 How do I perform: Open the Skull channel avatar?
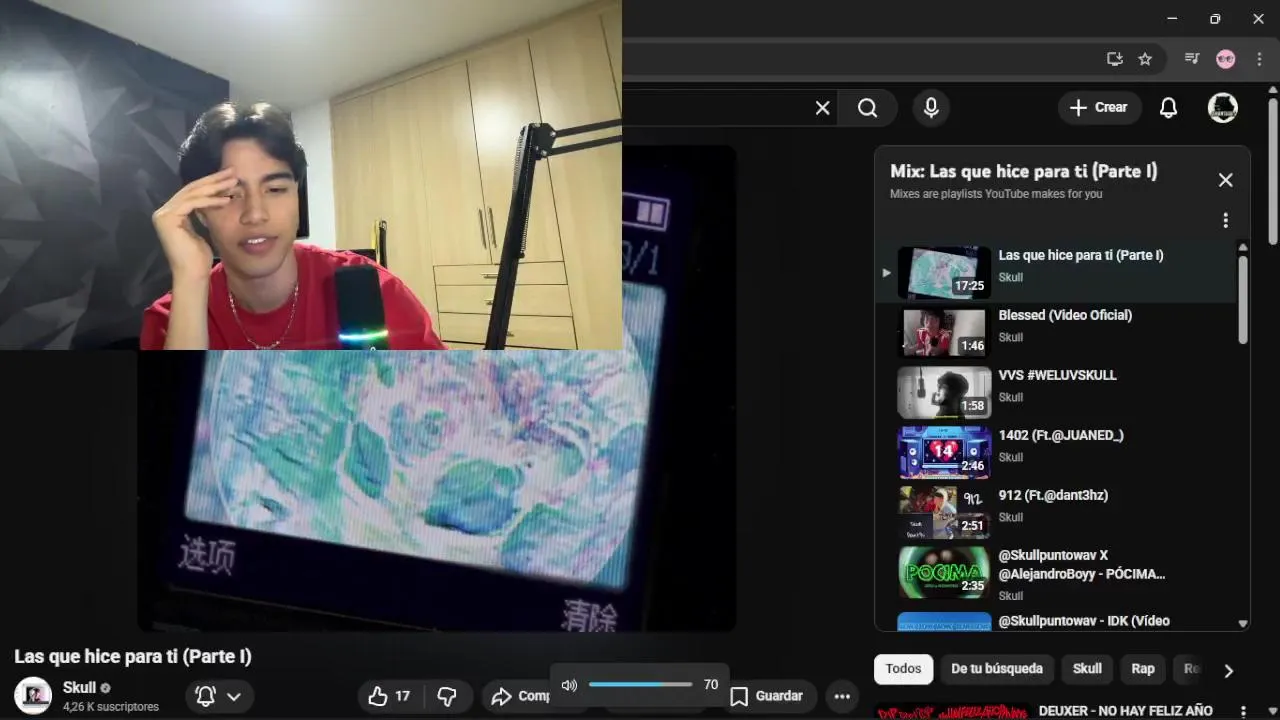point(33,695)
